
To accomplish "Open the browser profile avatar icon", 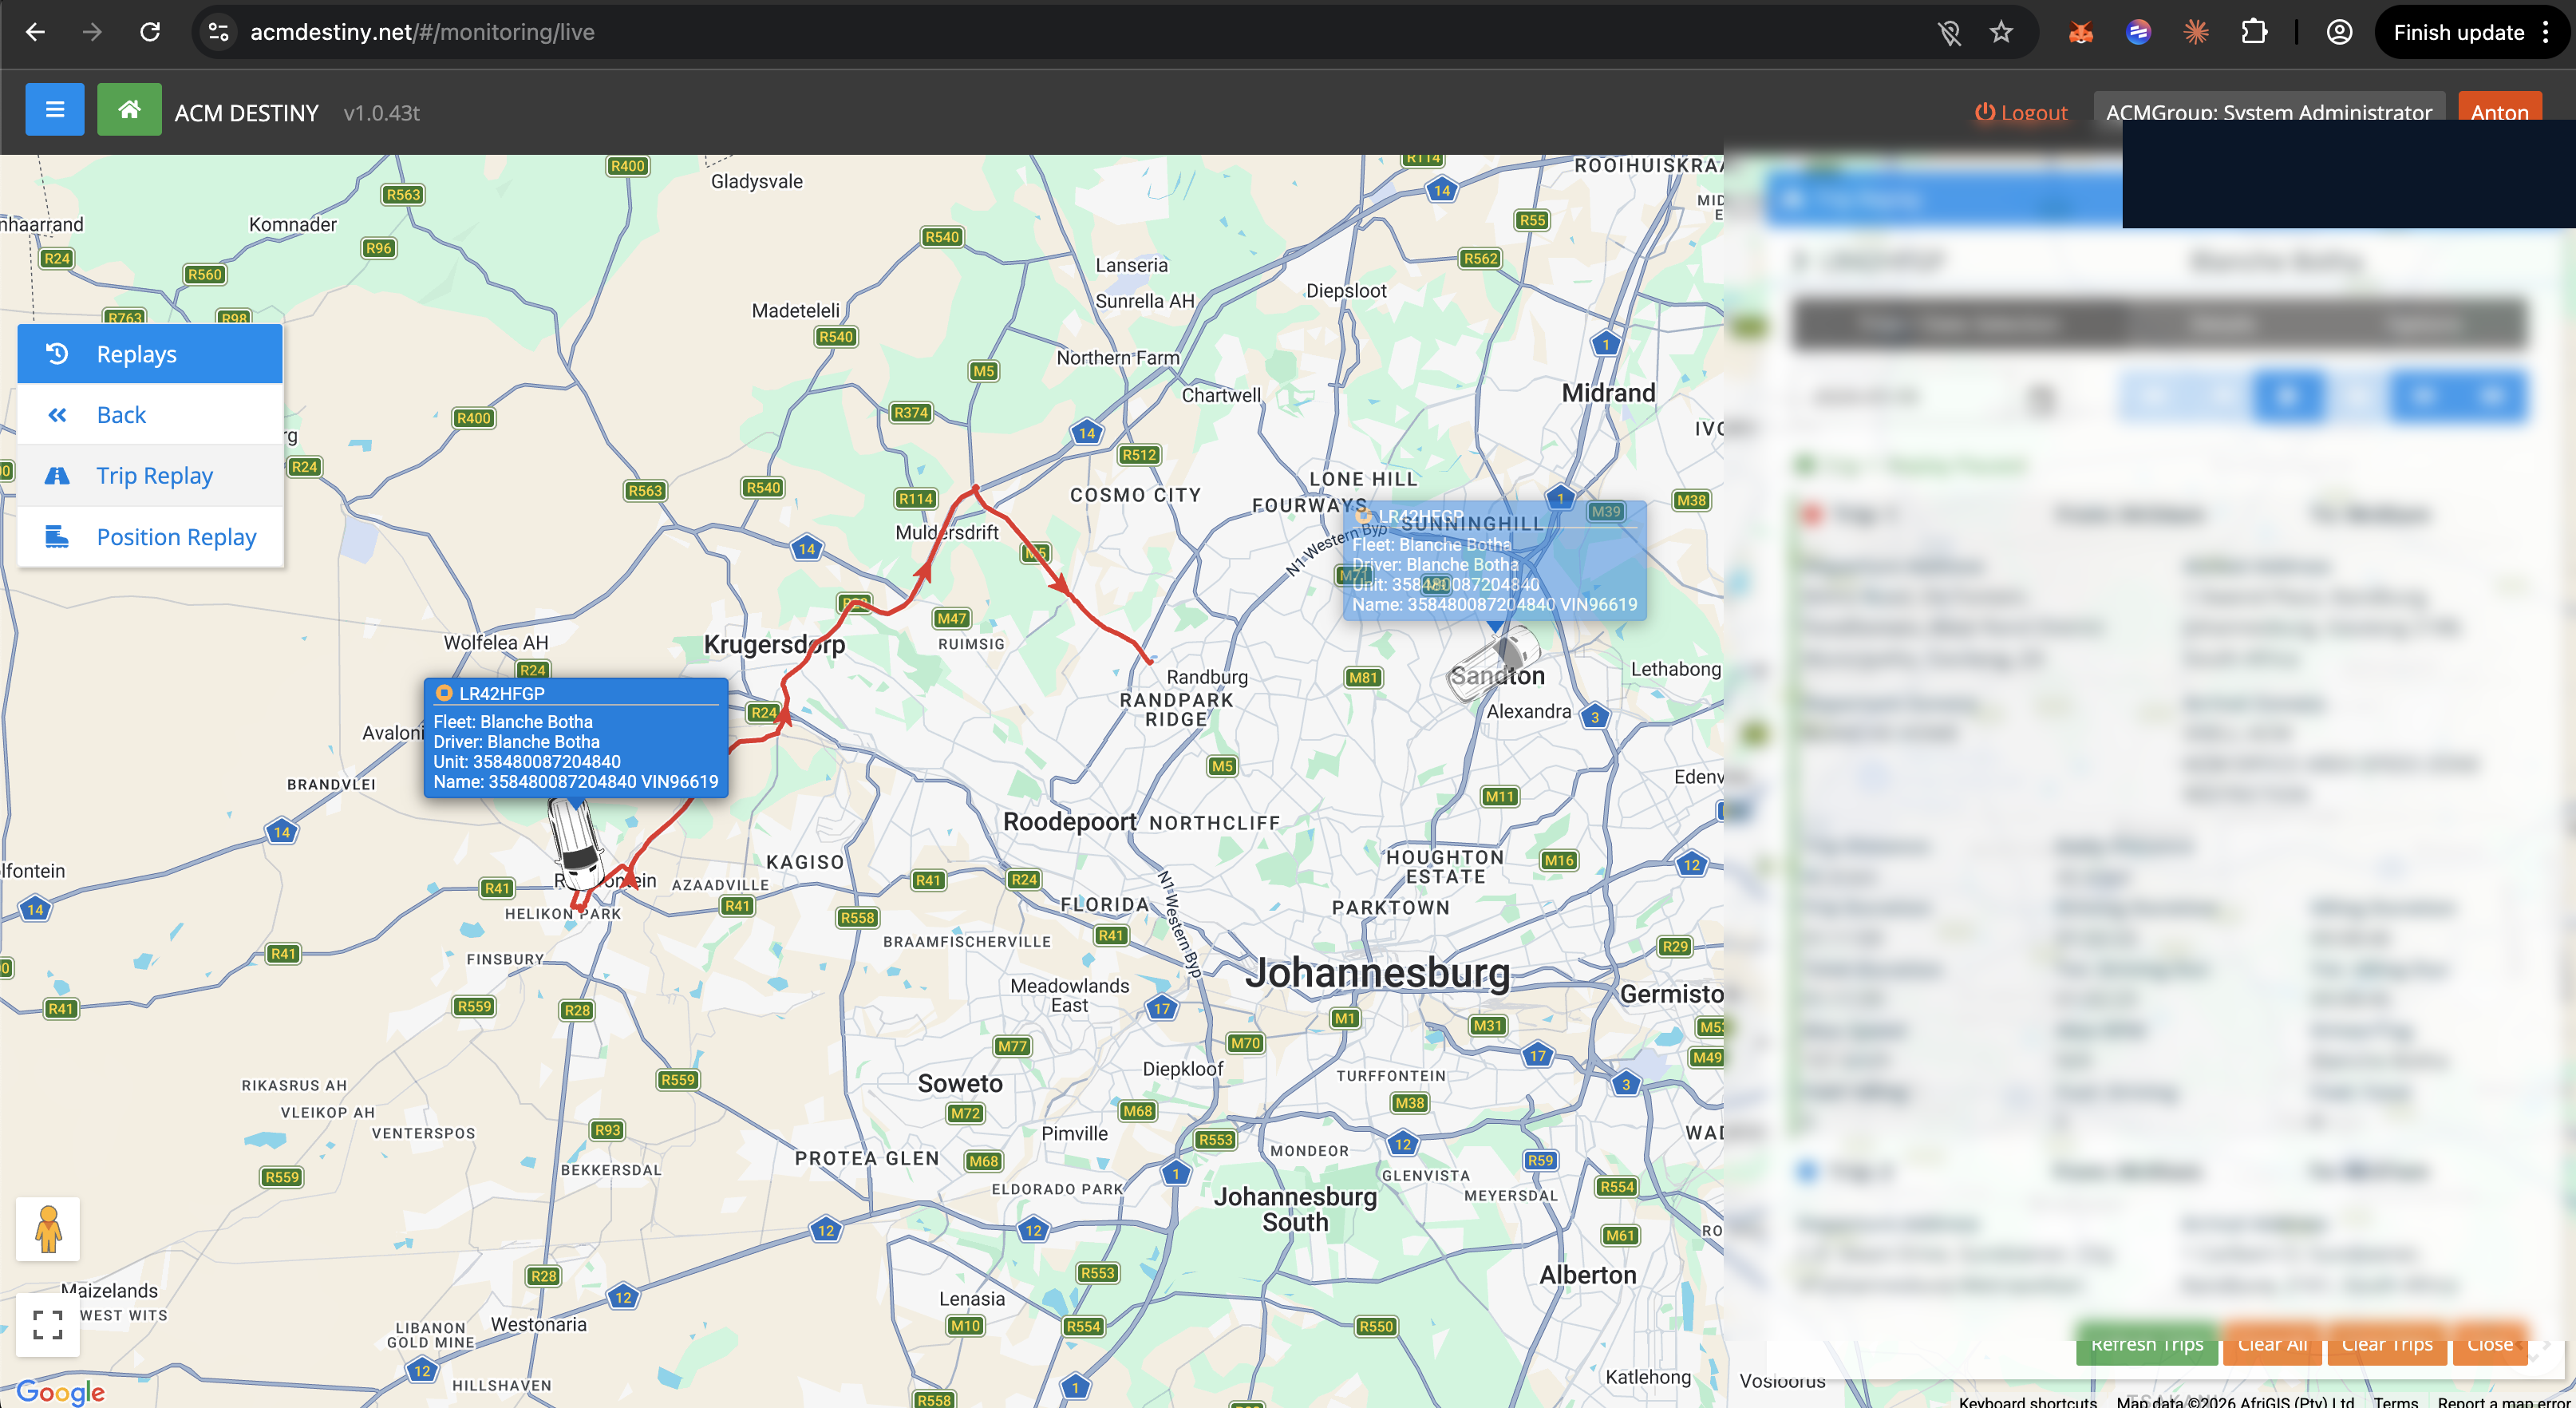I will click(2339, 33).
